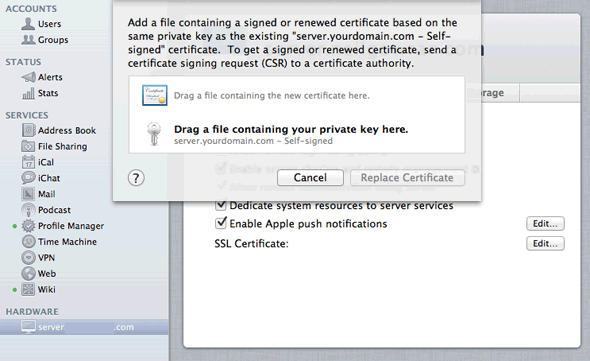The image size is (590, 361).
Task: Select the Groups sidebar icon
Action: (28, 40)
